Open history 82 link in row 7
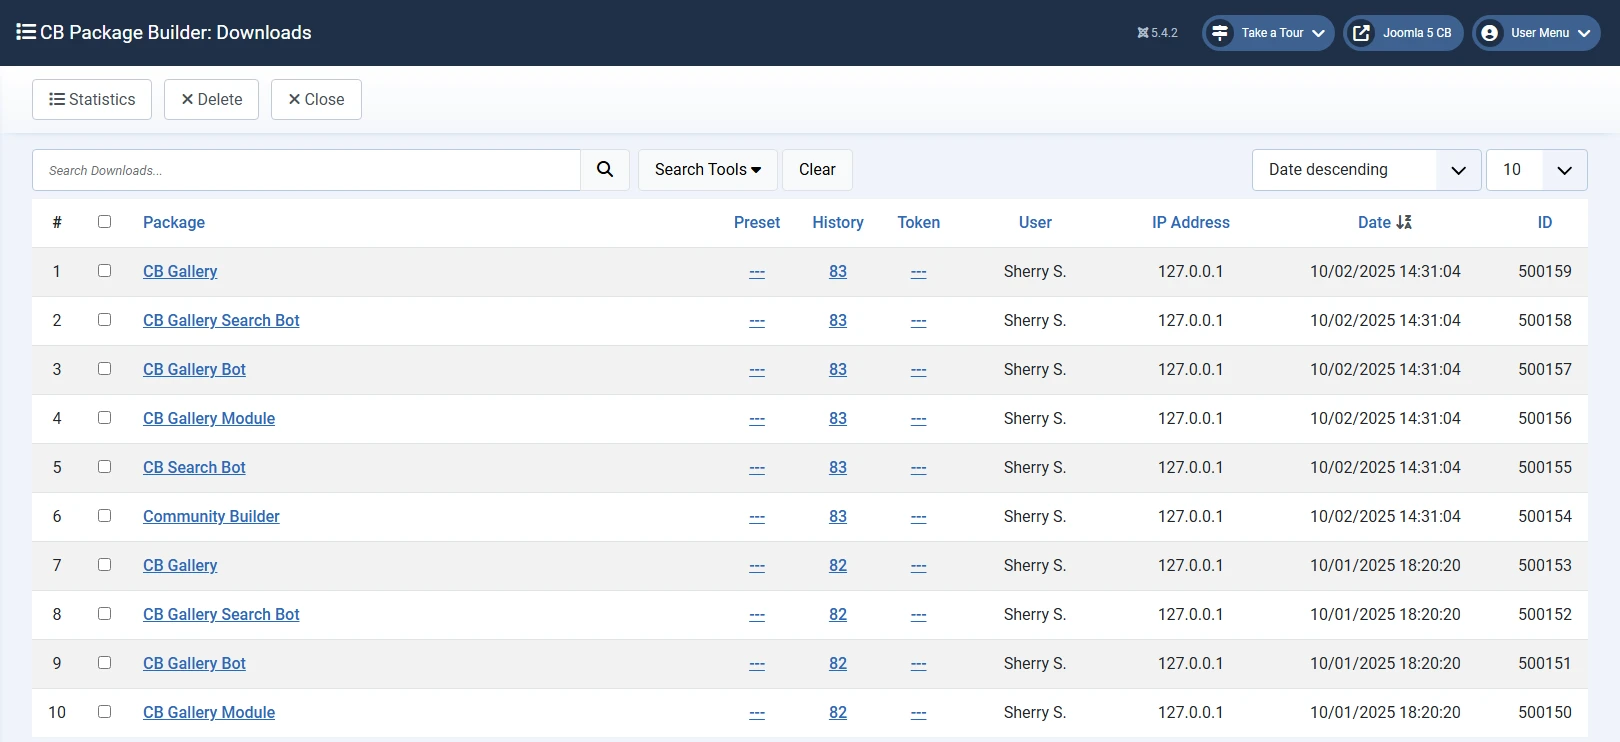 coord(838,565)
